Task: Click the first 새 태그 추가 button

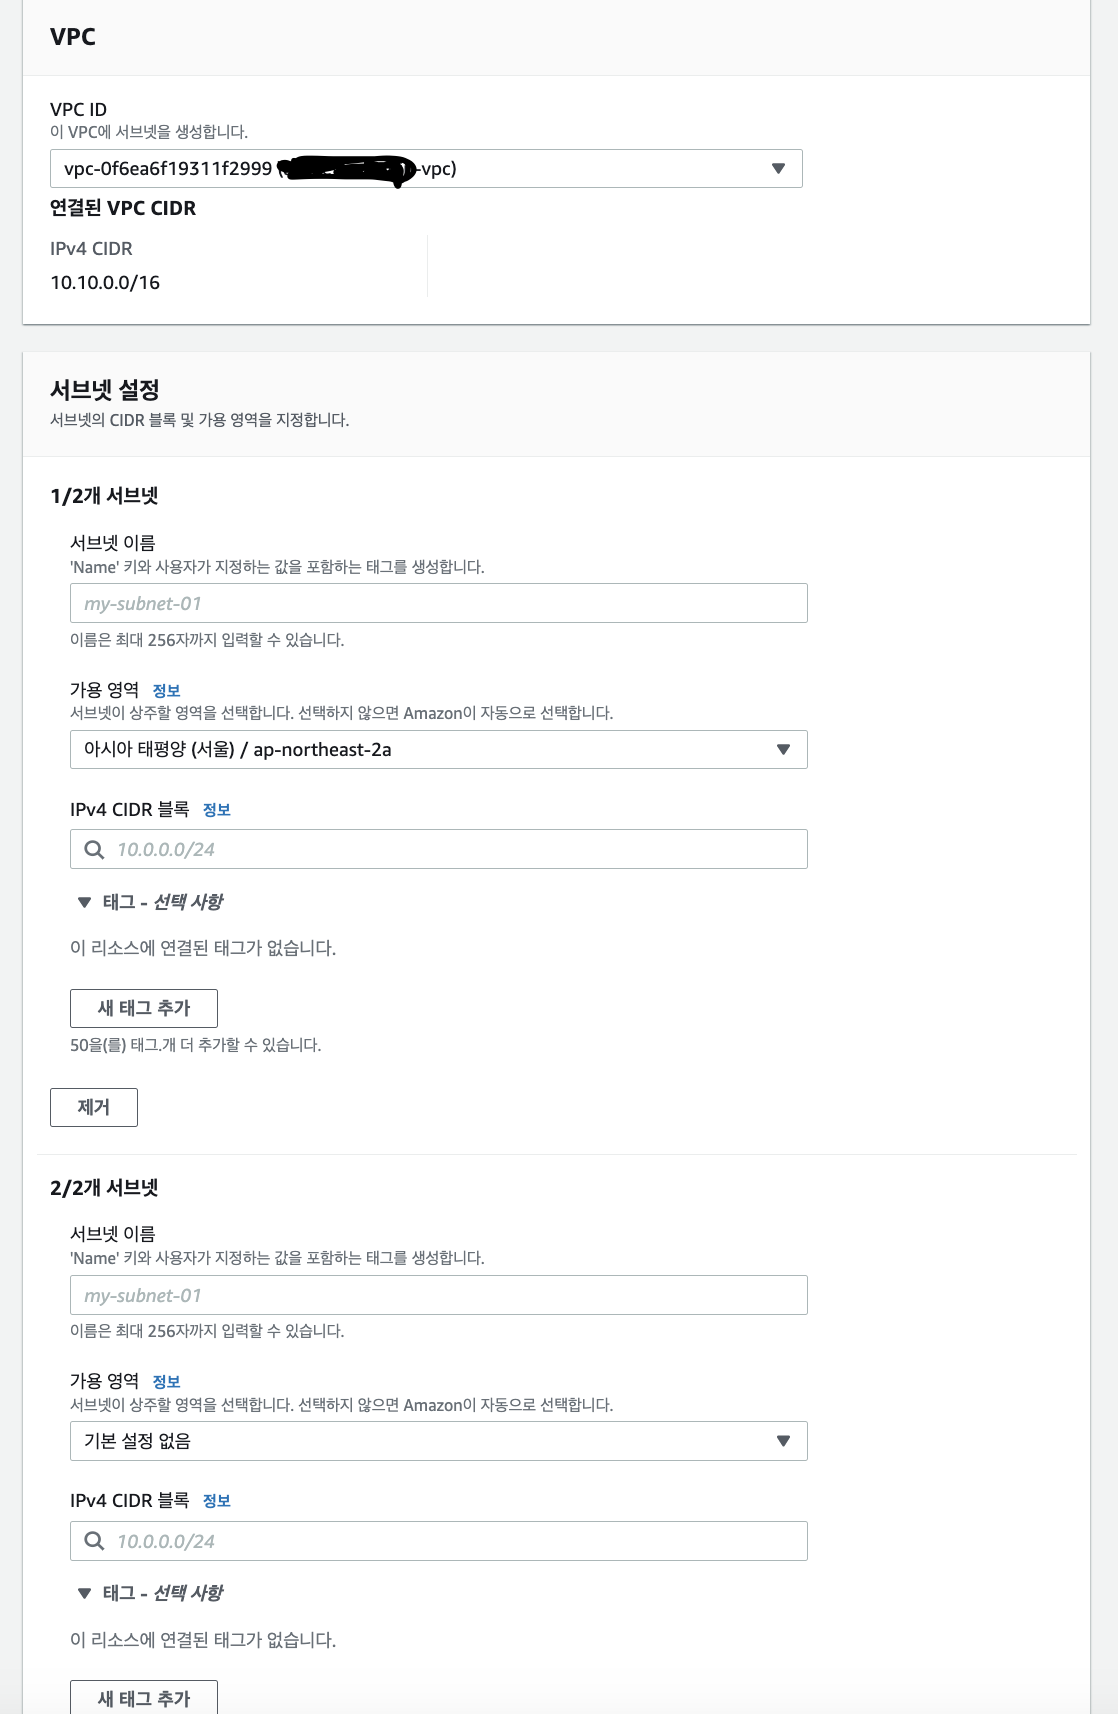Action: pyautogui.click(x=144, y=1008)
